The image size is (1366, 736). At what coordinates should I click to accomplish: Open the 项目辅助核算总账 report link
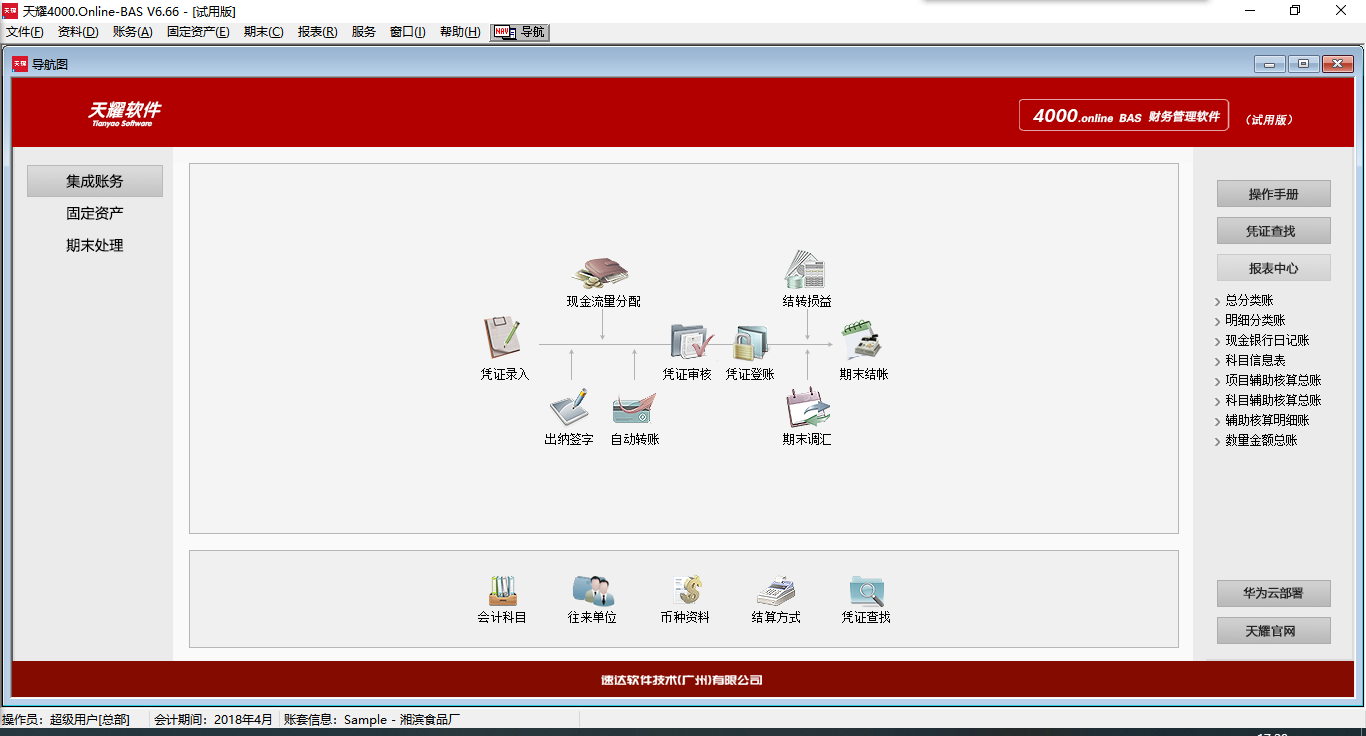pos(1273,380)
